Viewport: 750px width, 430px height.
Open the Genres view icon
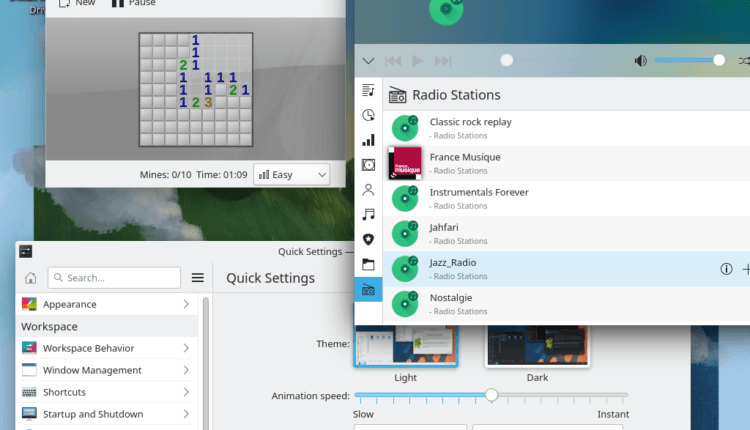click(x=368, y=239)
